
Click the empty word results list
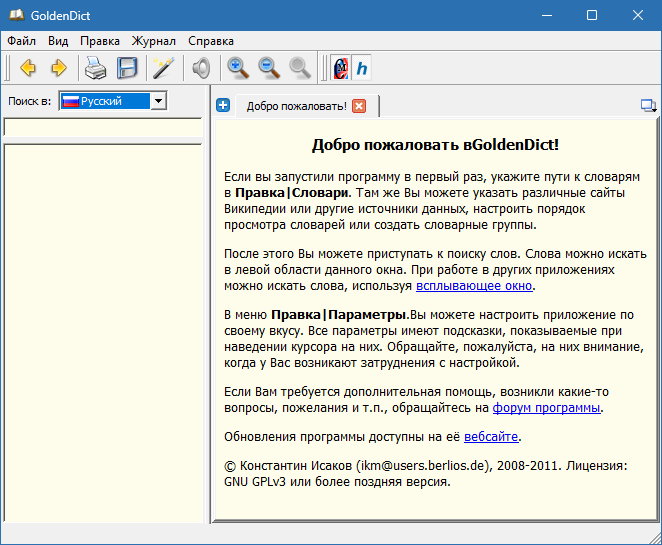coord(103,333)
